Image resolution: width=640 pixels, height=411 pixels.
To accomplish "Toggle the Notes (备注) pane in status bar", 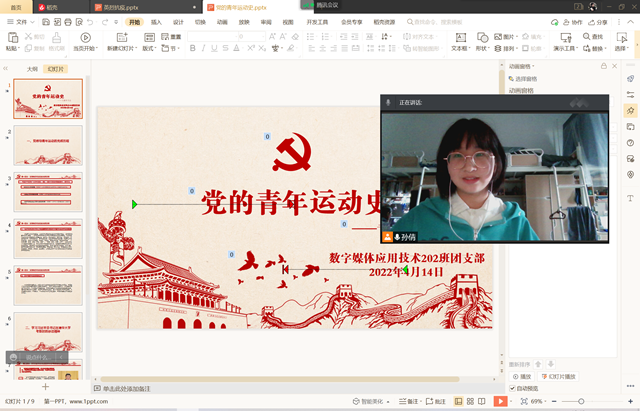I will point(409,401).
